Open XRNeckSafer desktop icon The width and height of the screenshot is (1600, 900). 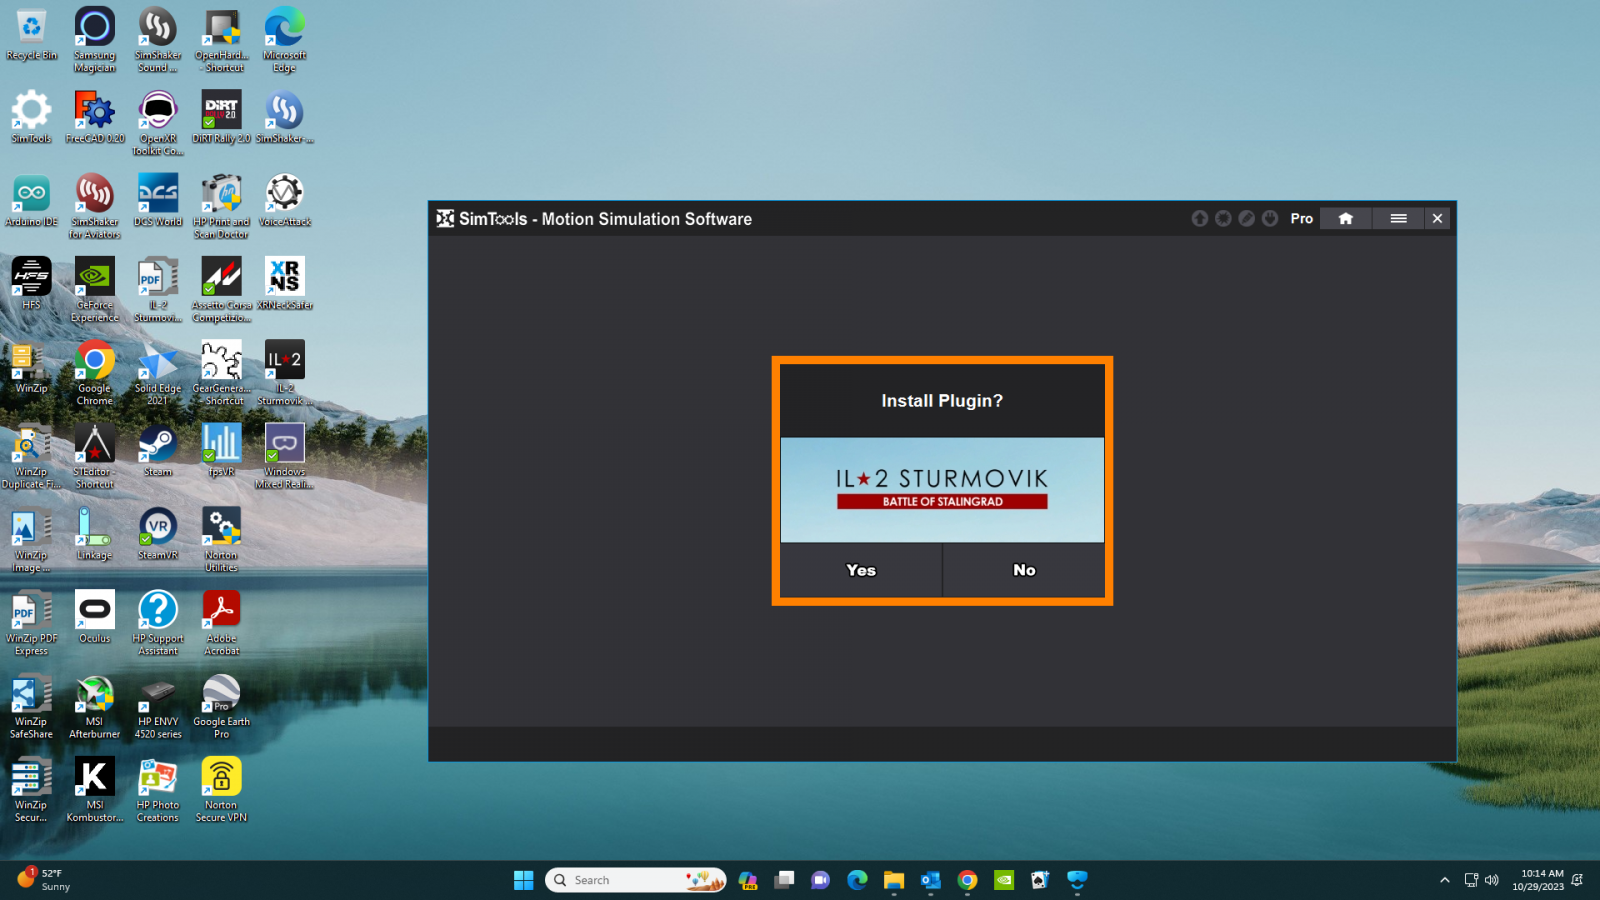pyautogui.click(x=285, y=284)
